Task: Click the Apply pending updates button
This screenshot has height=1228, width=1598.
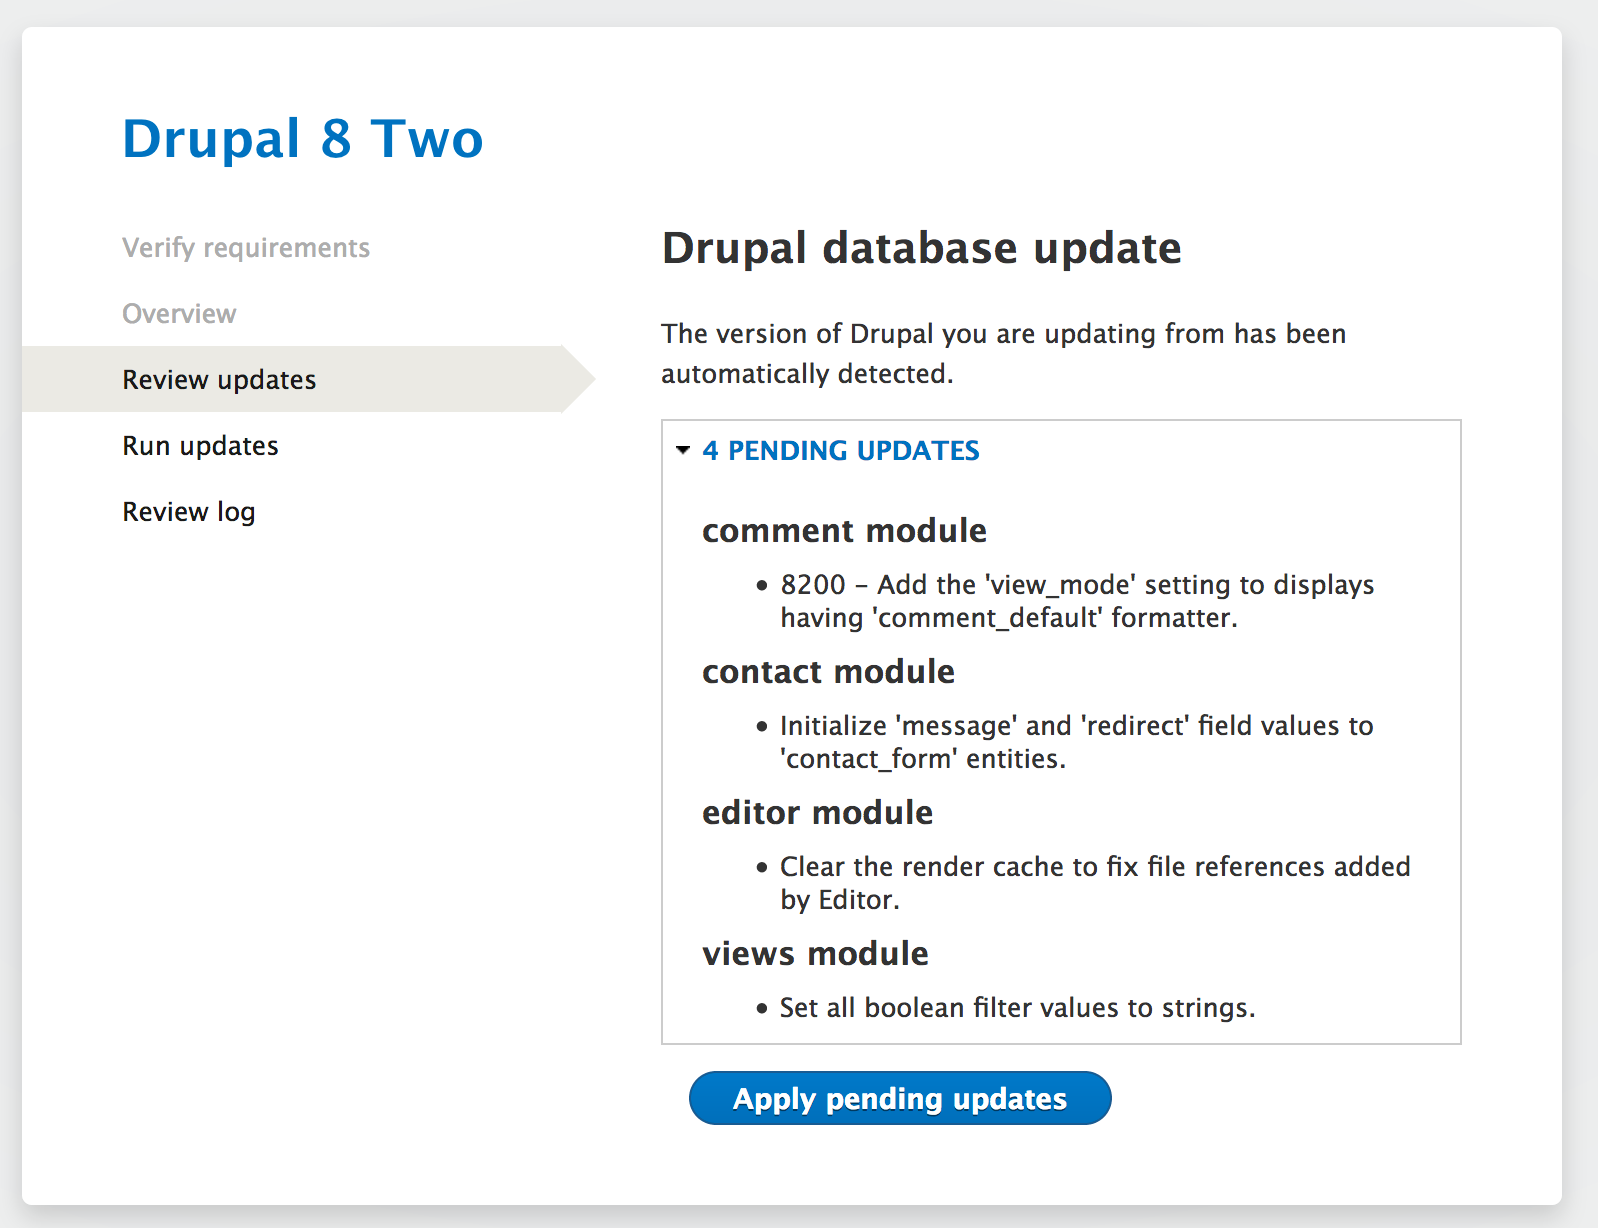Action: click(x=900, y=1098)
